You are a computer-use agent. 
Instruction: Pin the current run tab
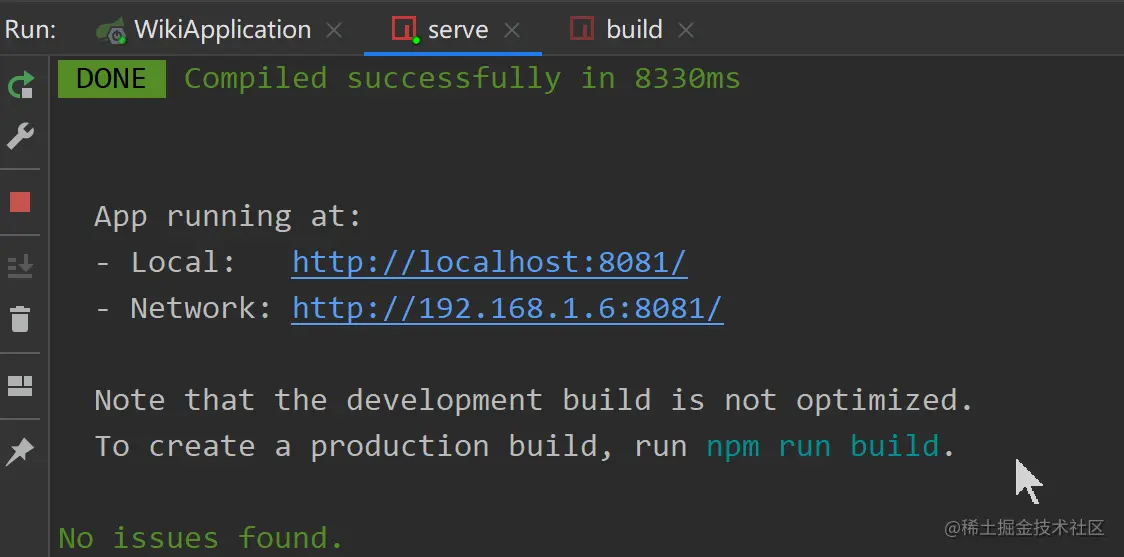[21, 452]
